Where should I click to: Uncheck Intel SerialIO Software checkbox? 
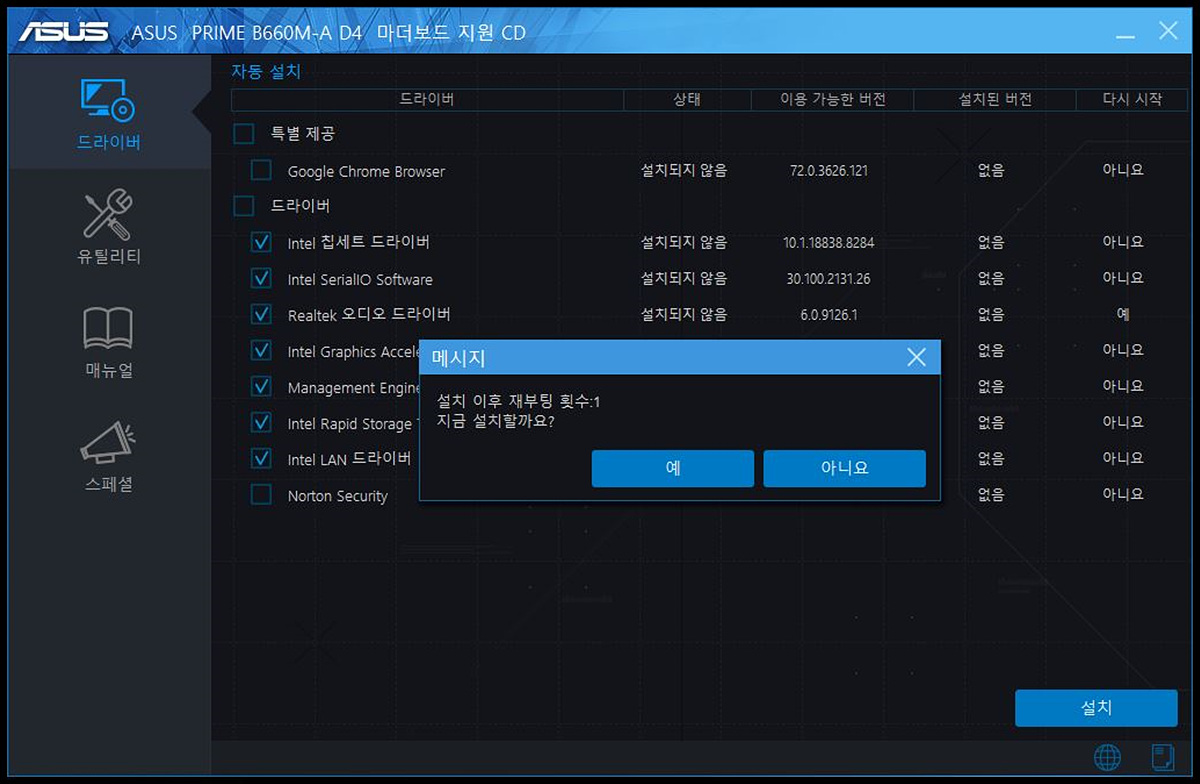pos(261,278)
